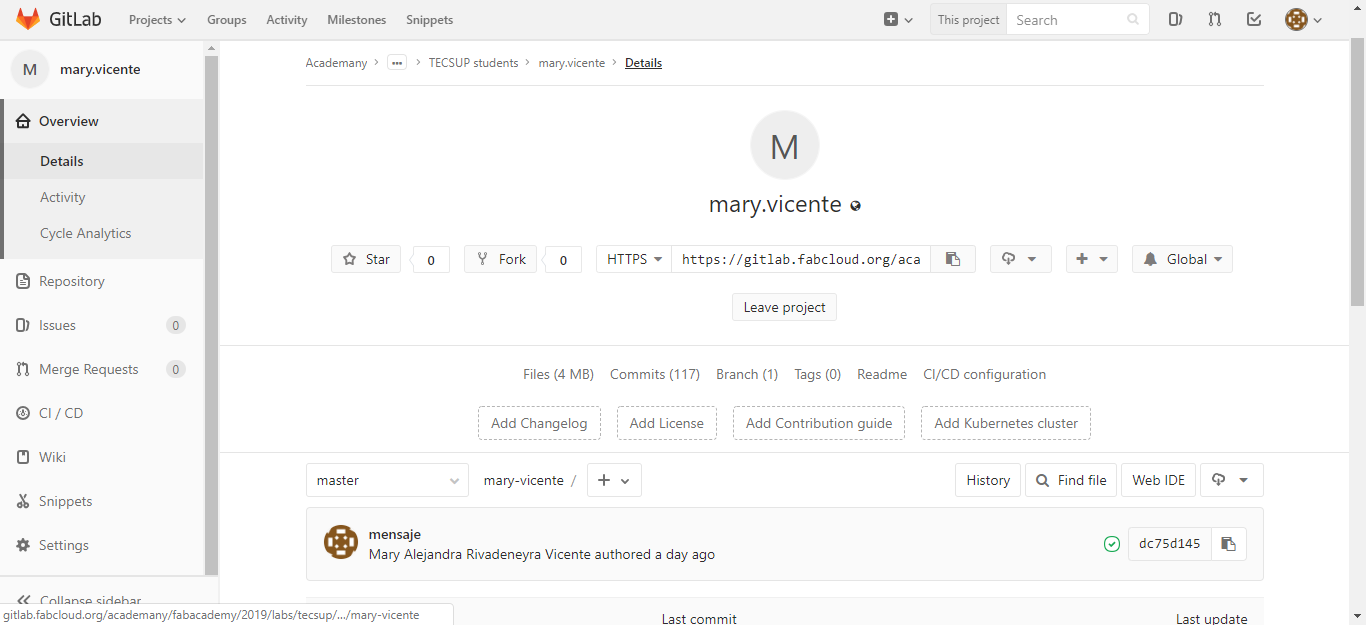1366x625 pixels.
Task: Open the Academany breadcrumb link
Action: (x=336, y=62)
